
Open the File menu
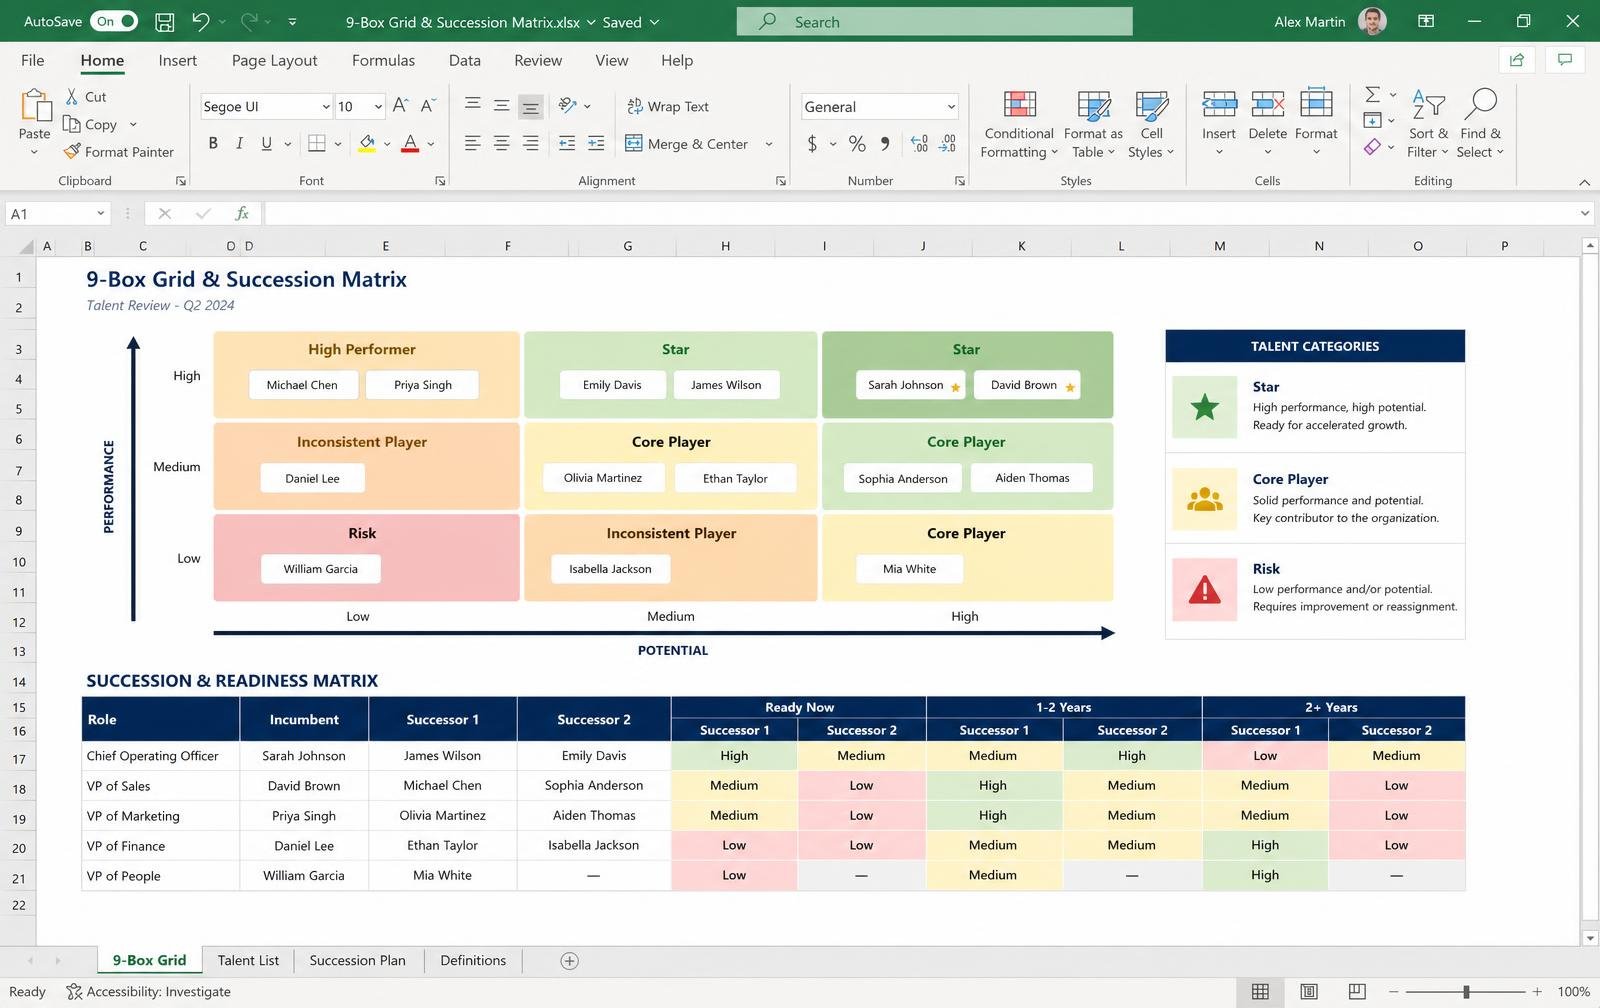point(33,60)
